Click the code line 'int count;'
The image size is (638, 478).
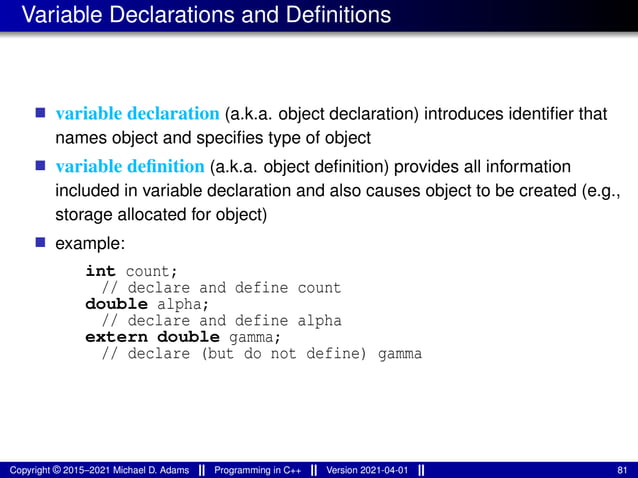[131, 271]
